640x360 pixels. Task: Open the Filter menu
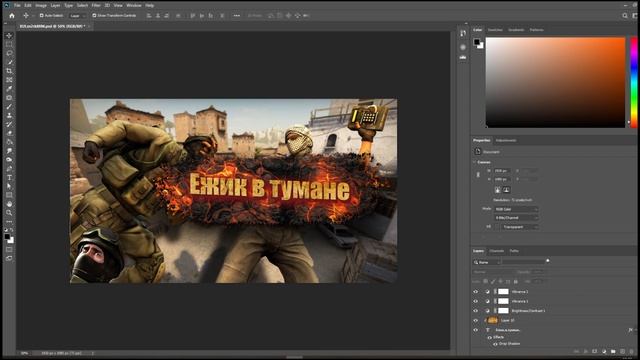point(96,5)
